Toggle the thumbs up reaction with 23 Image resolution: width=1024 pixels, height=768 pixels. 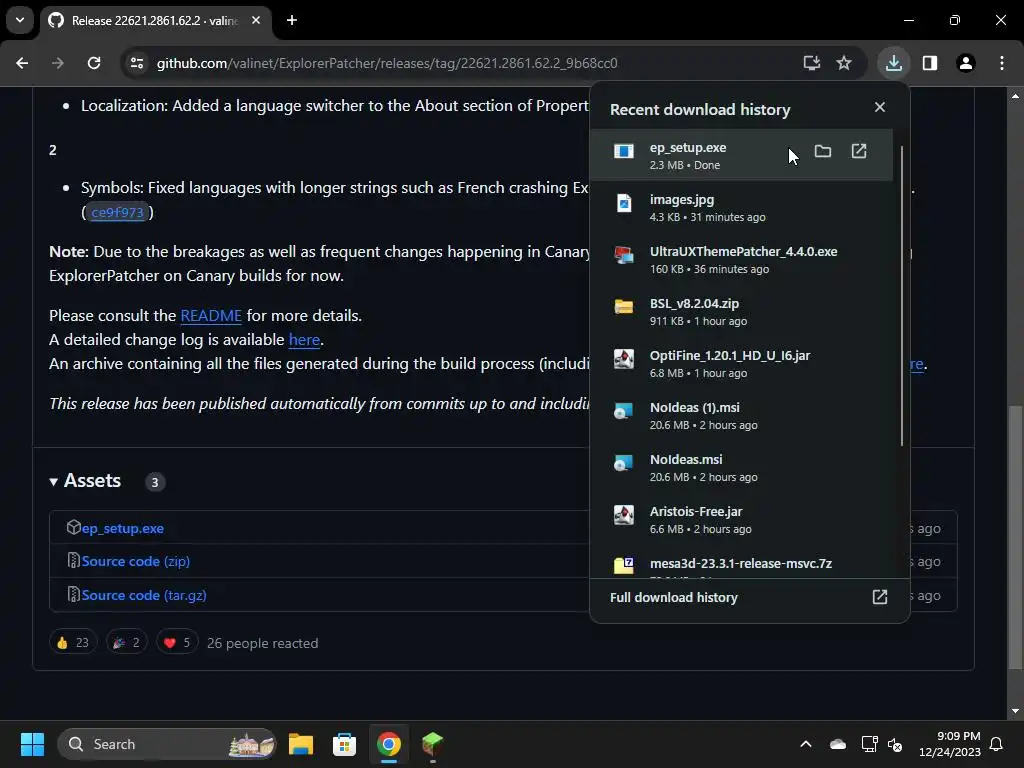(73, 643)
